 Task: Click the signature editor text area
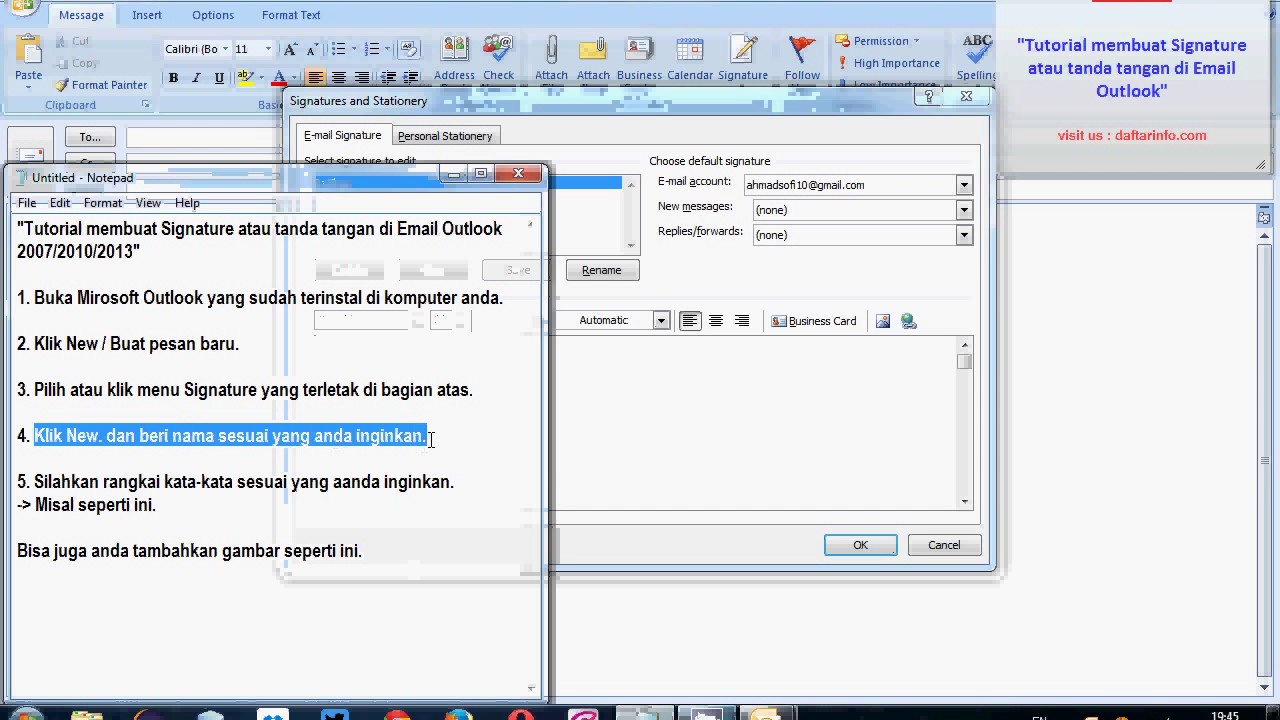(x=752, y=424)
